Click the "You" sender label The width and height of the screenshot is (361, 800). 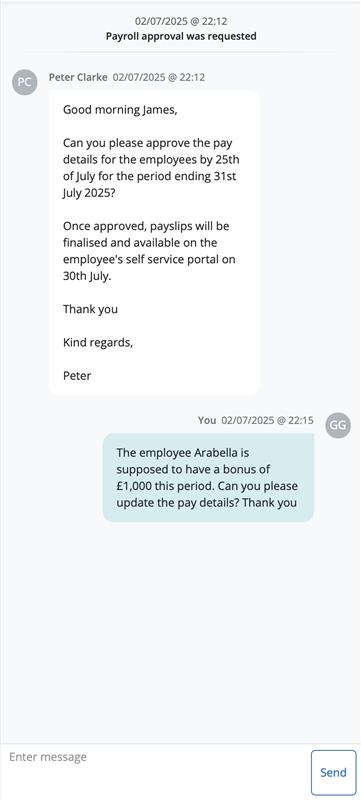pos(207,420)
